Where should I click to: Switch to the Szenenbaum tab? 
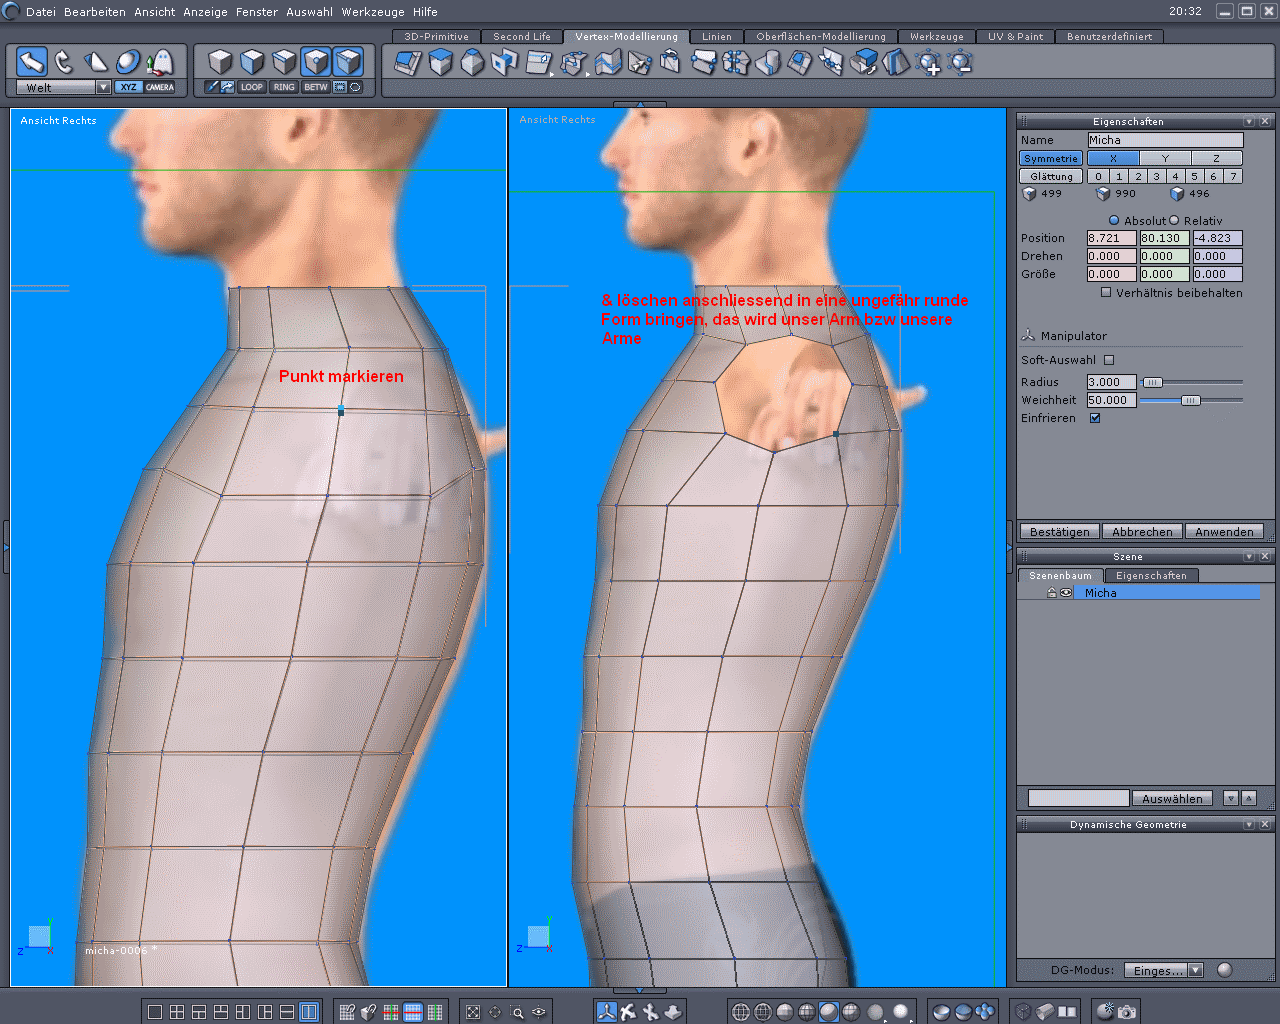(x=1061, y=576)
